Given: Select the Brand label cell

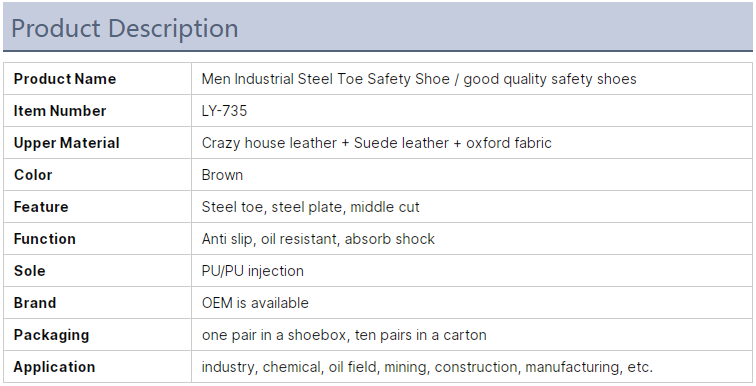Looking at the screenshot, I should click(97, 303).
